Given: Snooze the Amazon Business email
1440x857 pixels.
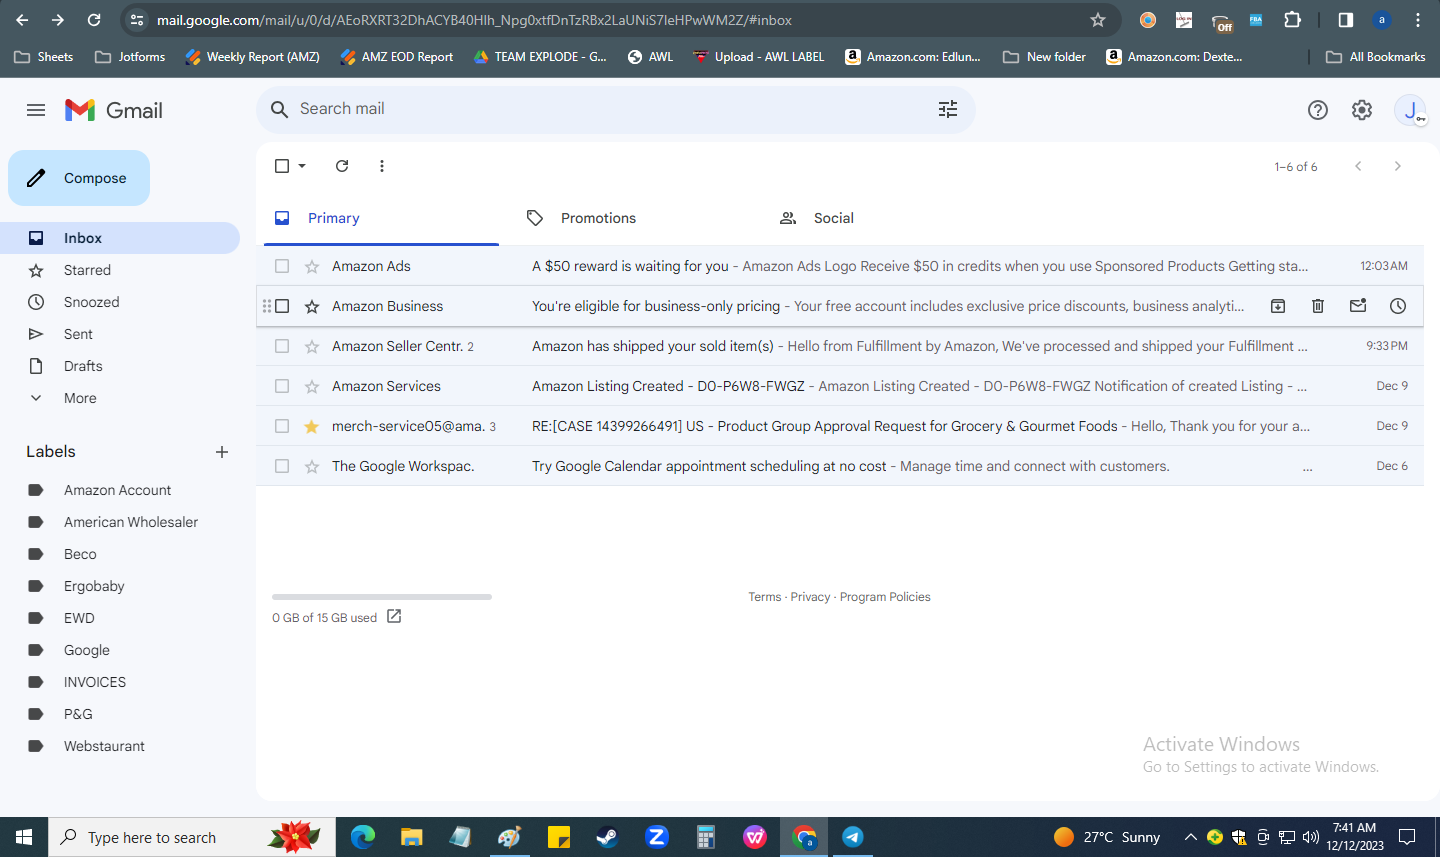Looking at the screenshot, I should tap(1398, 306).
